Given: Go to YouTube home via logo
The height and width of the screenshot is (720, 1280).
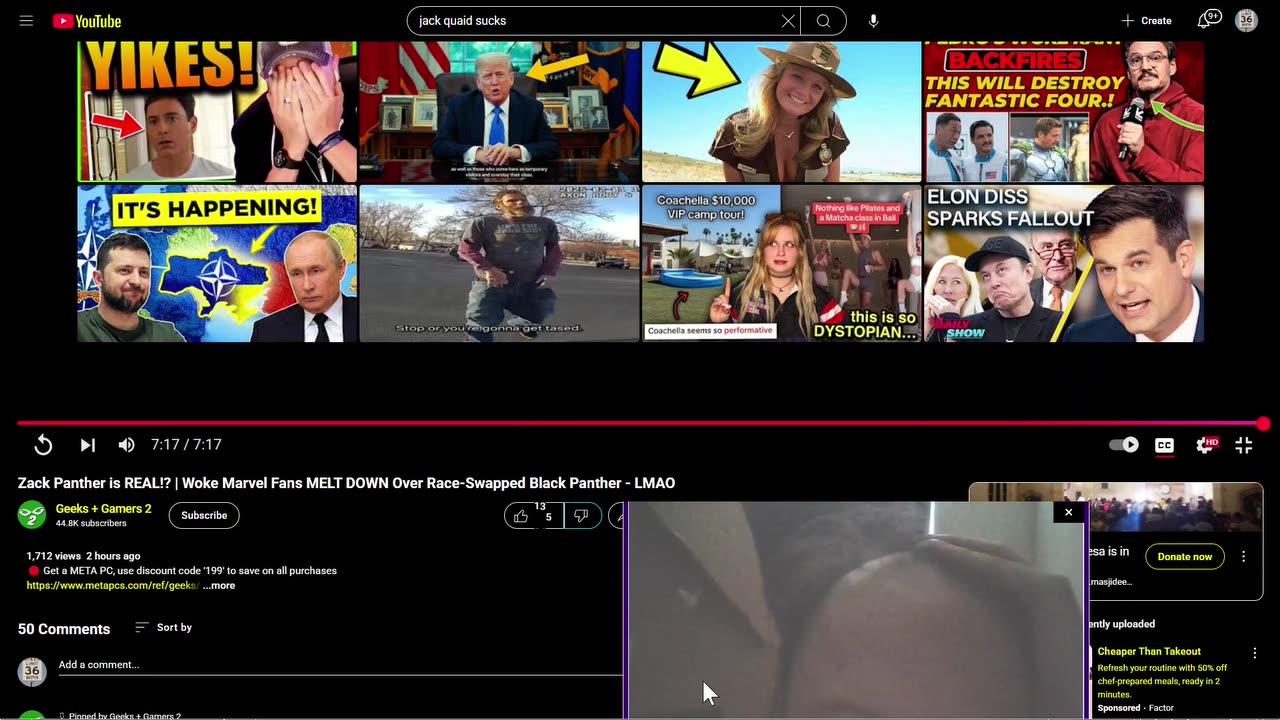Looking at the screenshot, I should [x=87, y=20].
